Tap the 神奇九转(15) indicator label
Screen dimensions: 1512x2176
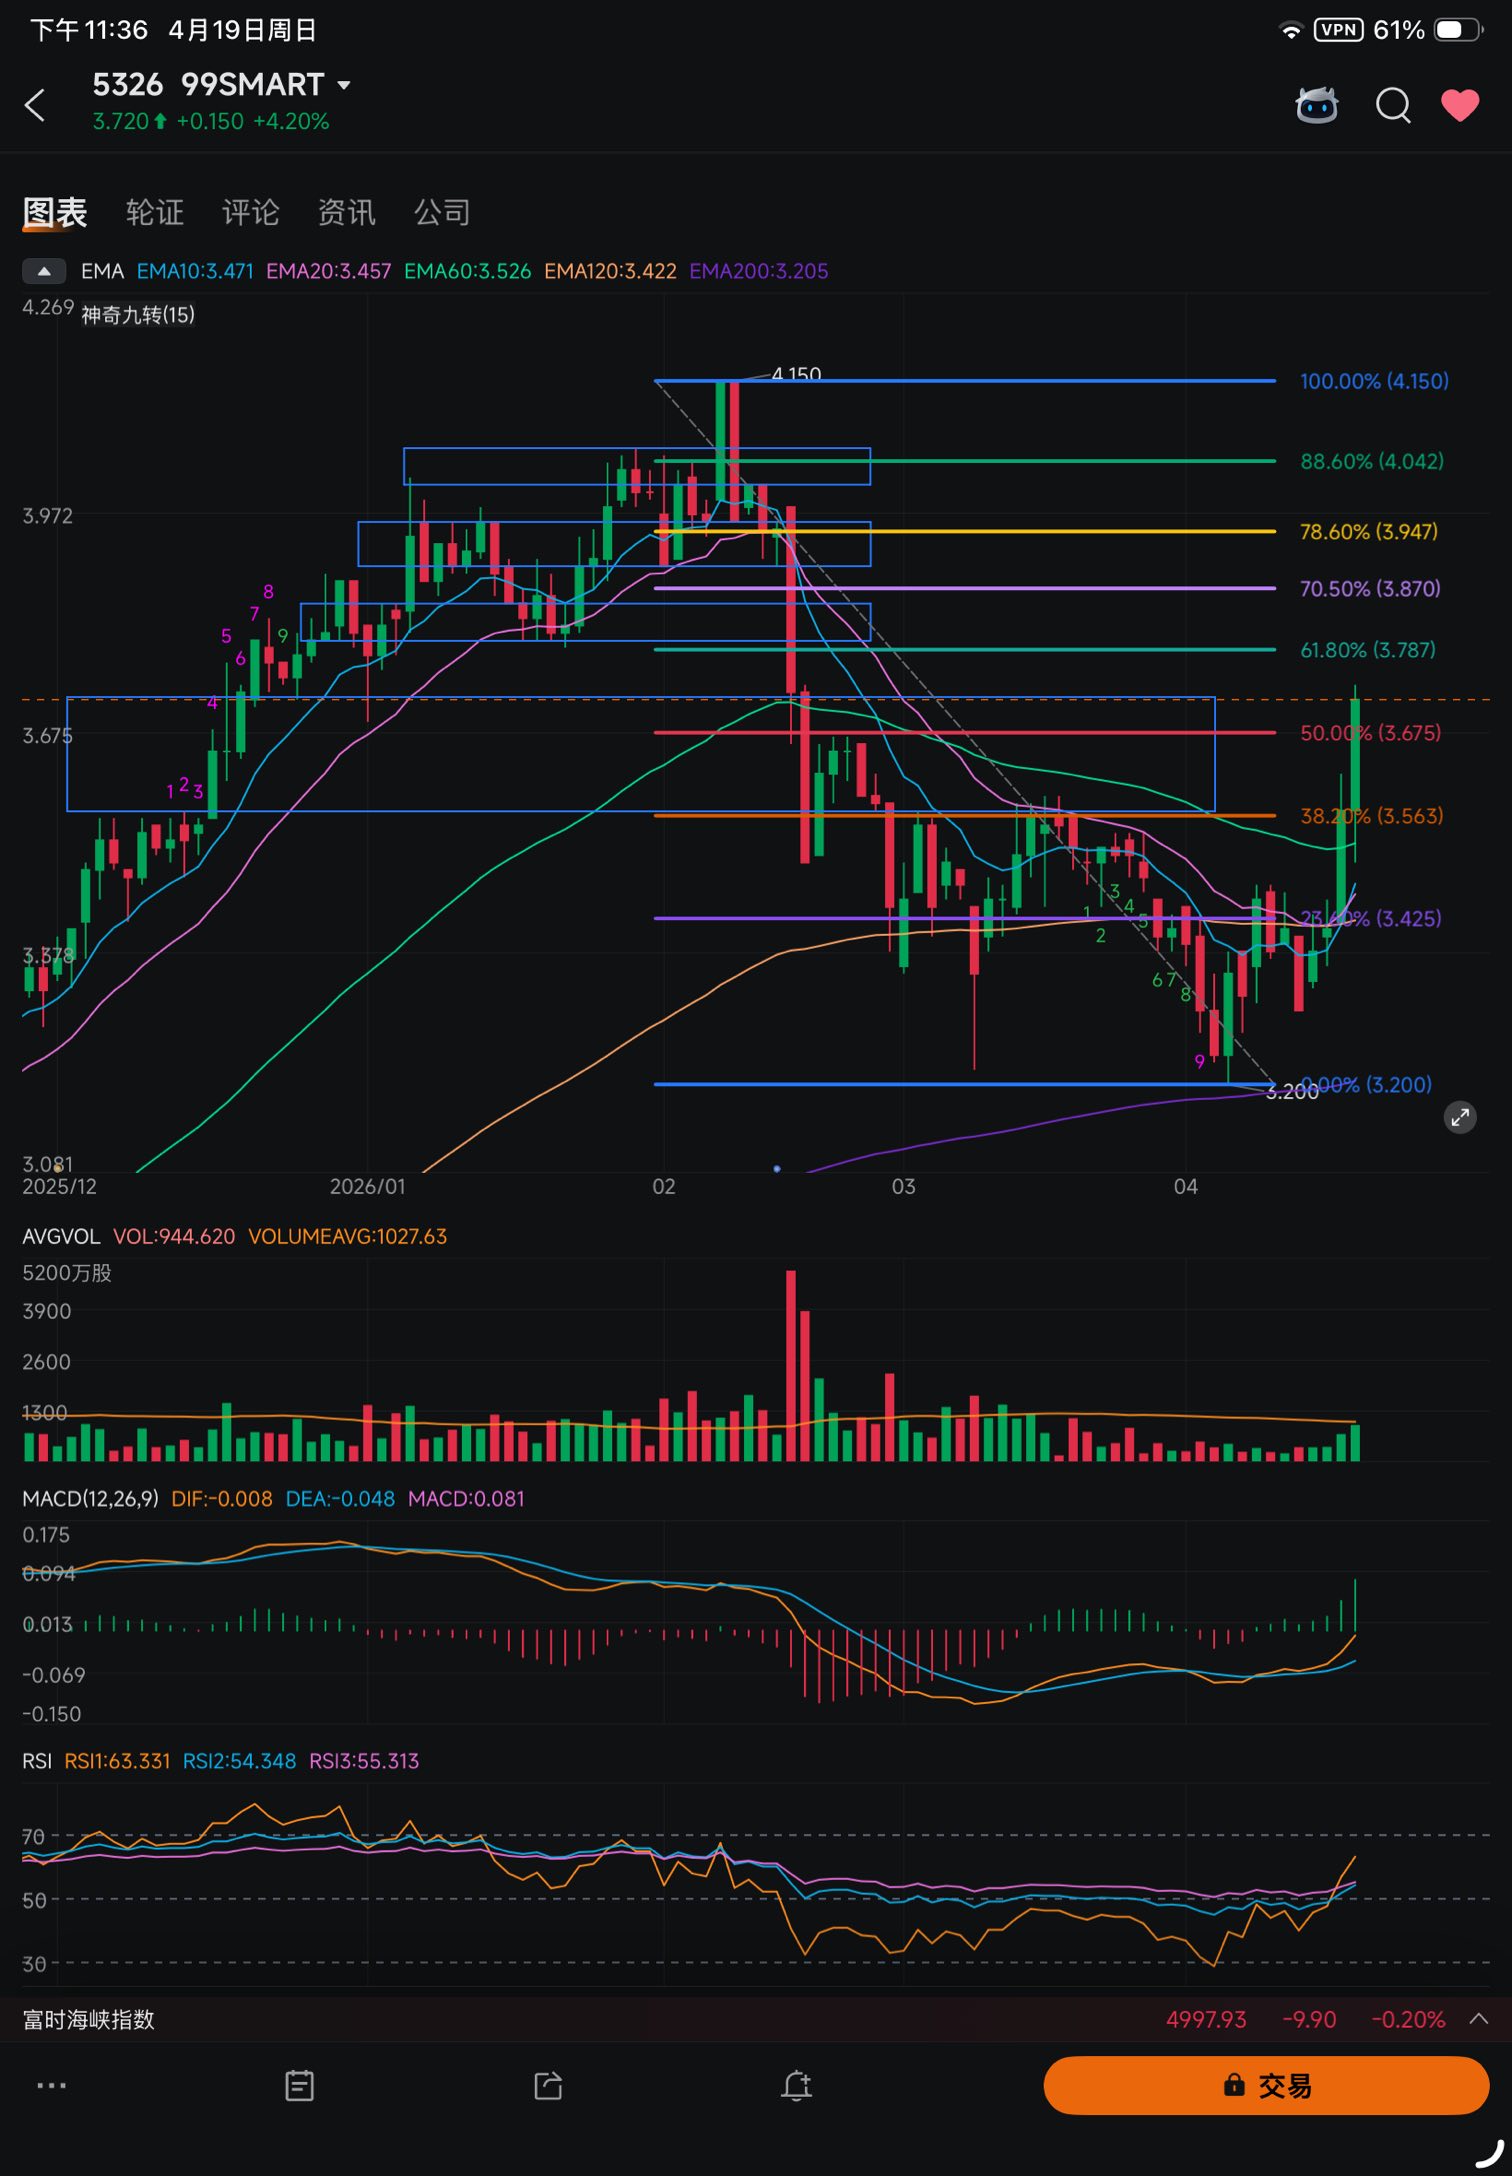138,315
